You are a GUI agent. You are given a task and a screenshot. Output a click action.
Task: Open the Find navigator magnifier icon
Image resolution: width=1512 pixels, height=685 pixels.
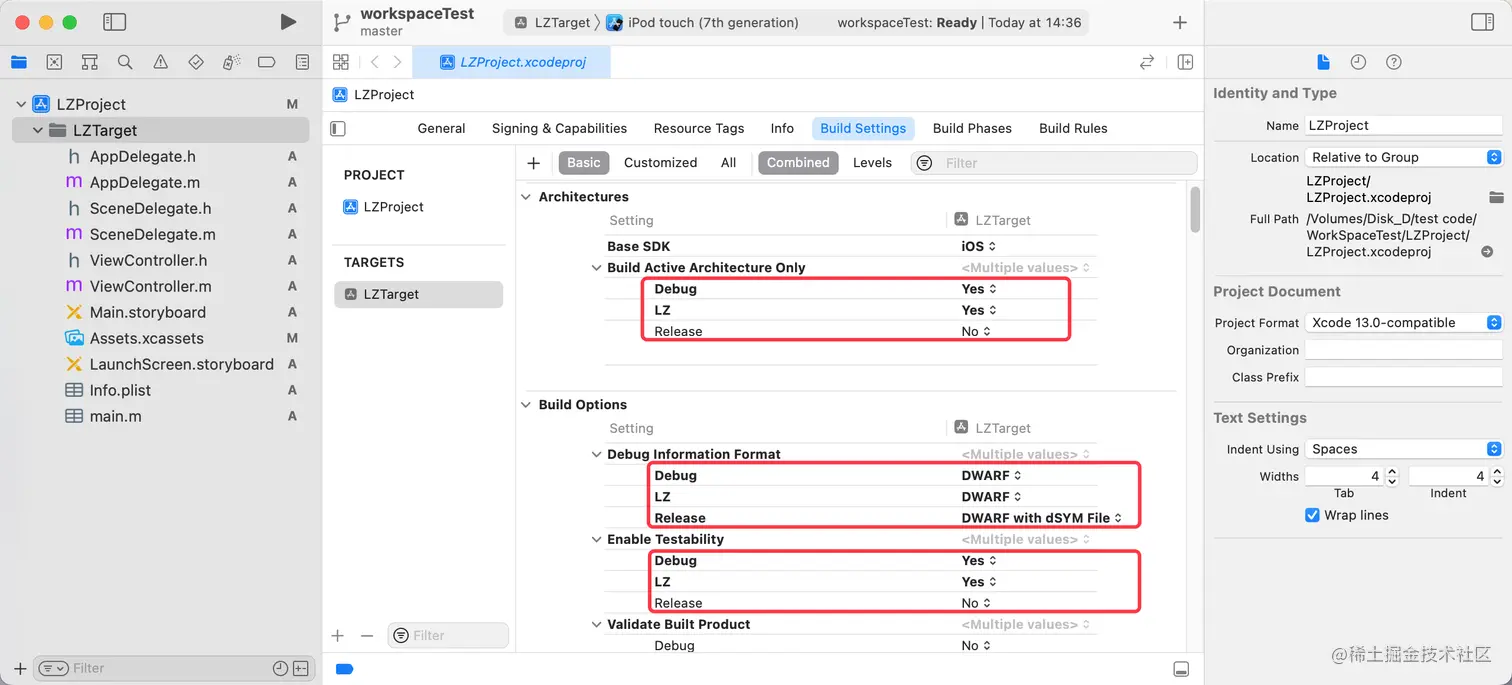click(125, 62)
